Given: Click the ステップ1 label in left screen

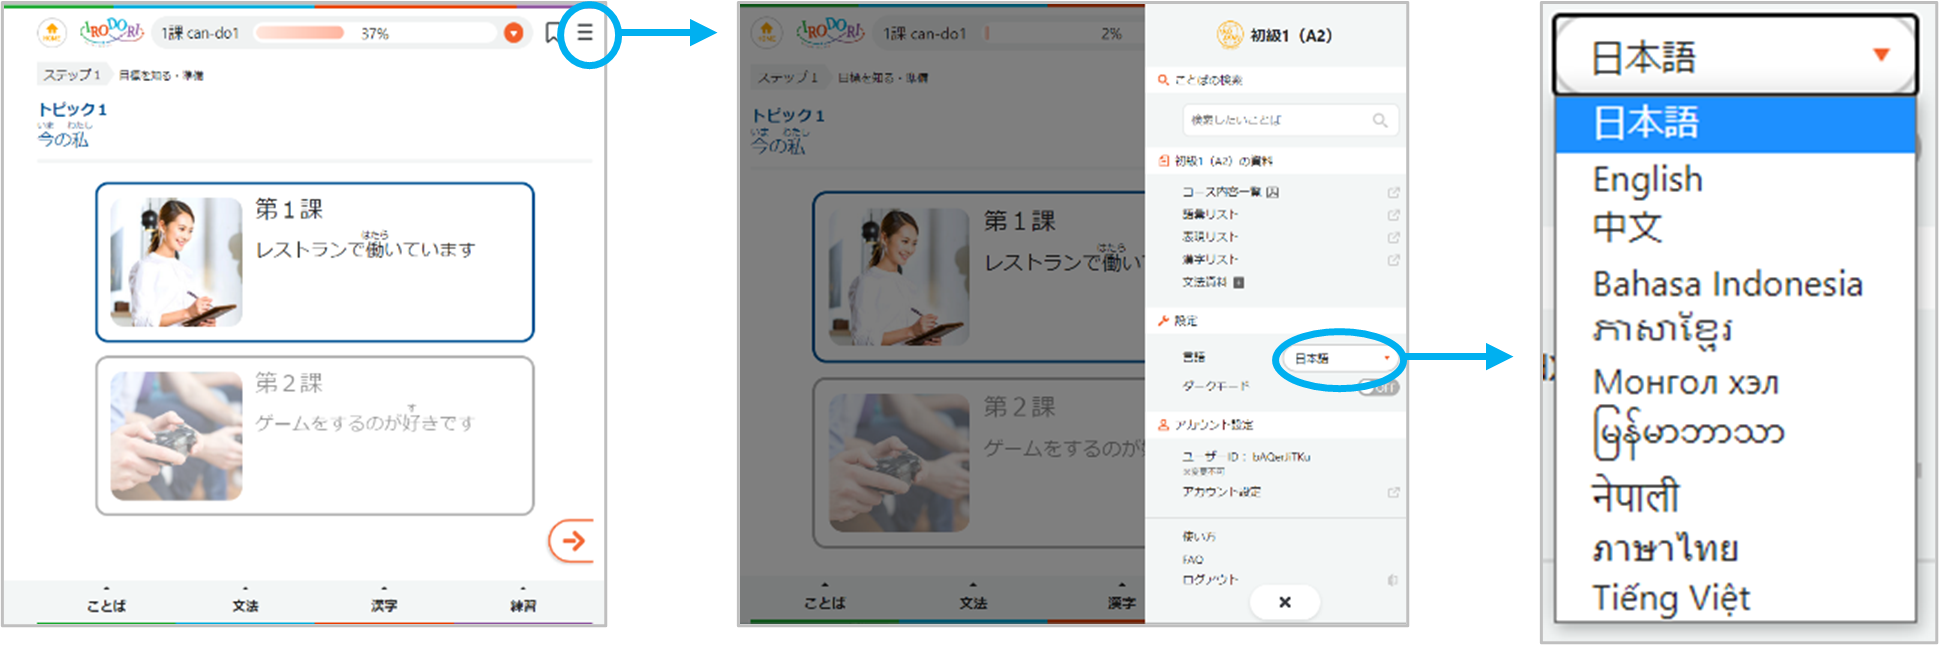Looking at the screenshot, I should (72, 75).
